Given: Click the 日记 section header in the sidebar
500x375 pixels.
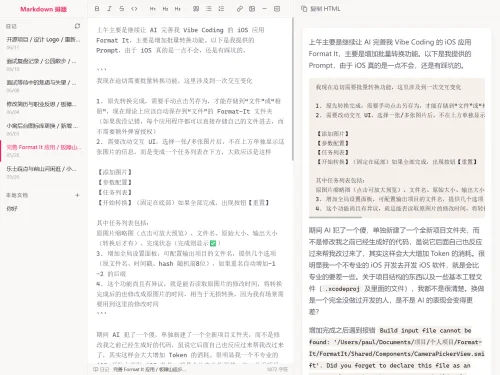Looking at the screenshot, I should [x=11, y=26].
